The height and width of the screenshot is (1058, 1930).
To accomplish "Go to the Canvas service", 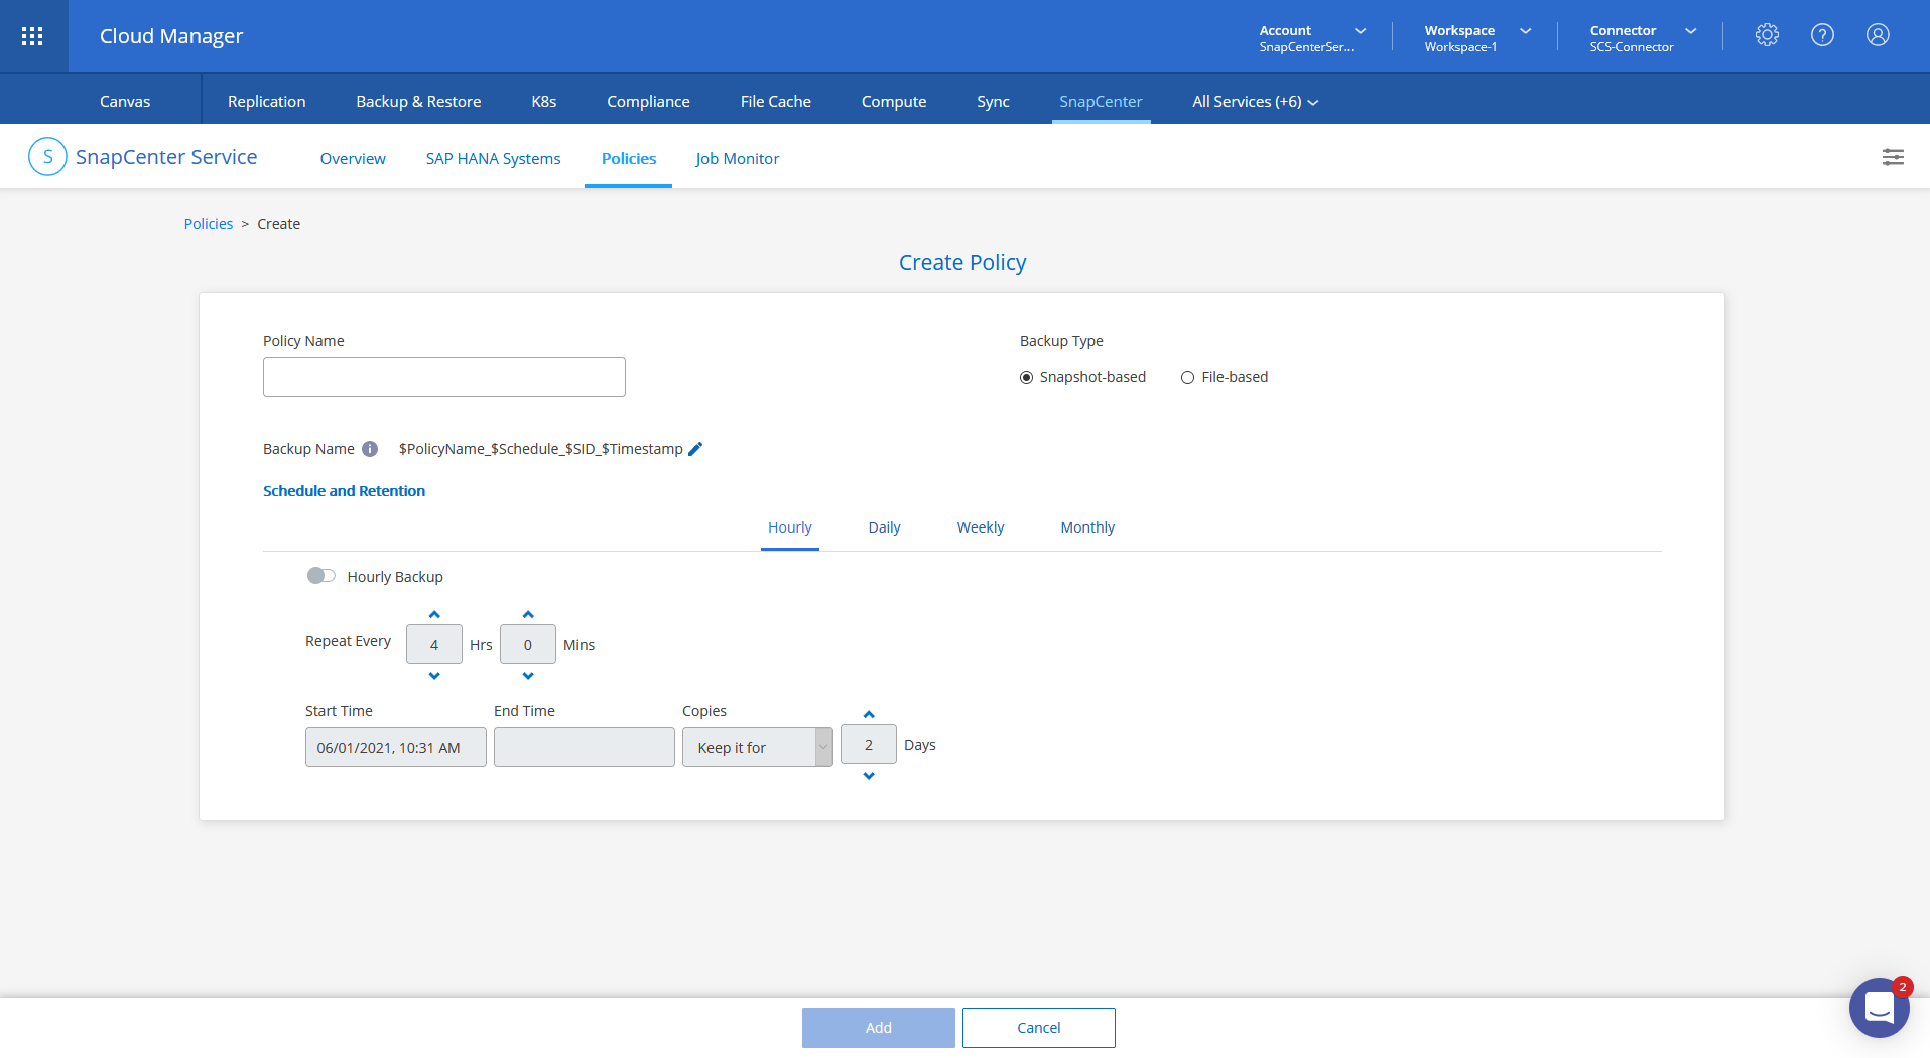I will [125, 102].
